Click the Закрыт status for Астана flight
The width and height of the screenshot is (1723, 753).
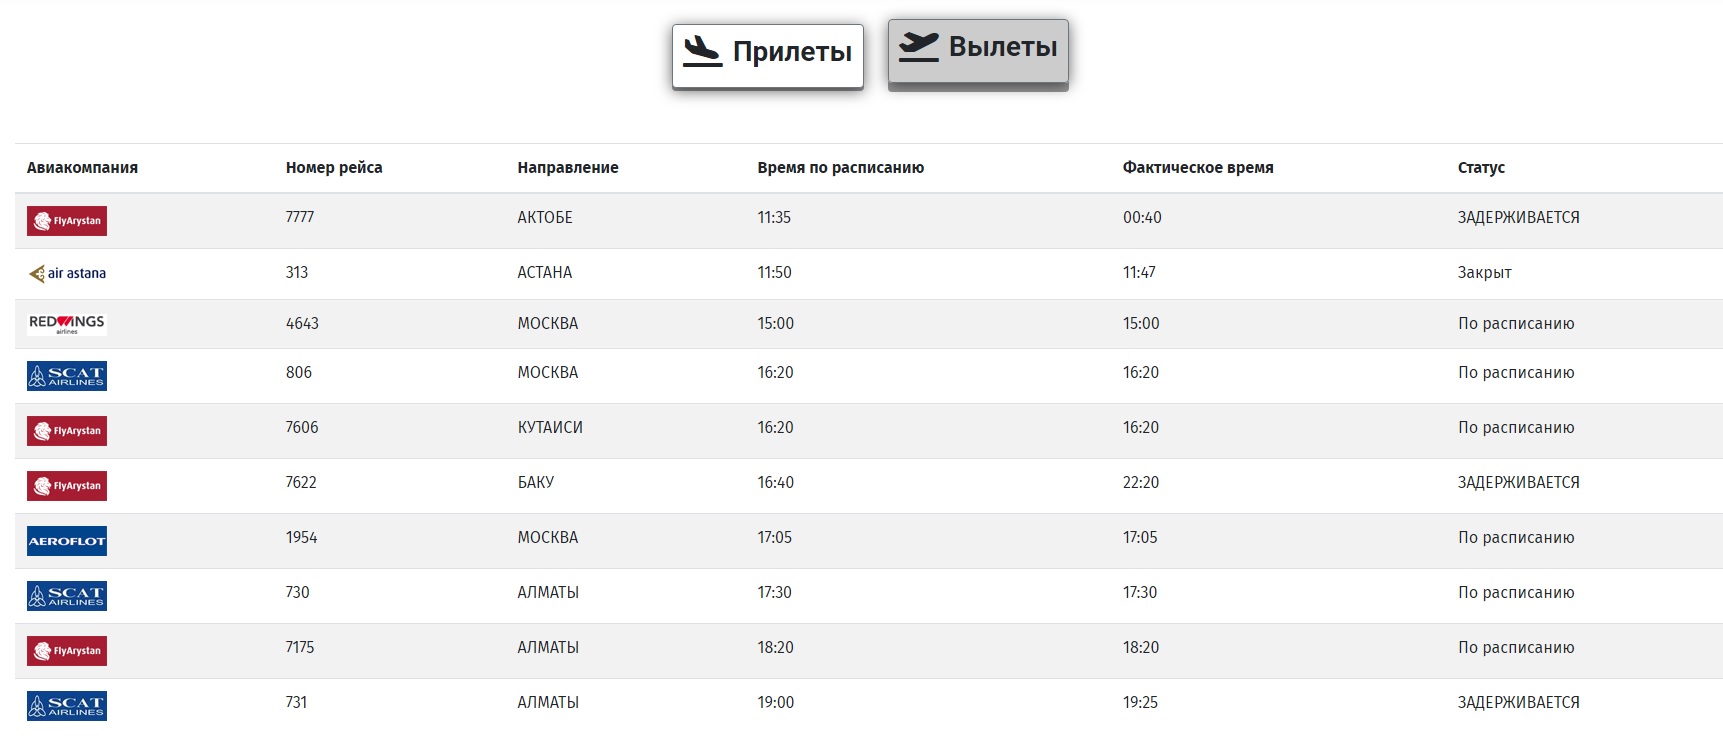pyautogui.click(x=1484, y=273)
